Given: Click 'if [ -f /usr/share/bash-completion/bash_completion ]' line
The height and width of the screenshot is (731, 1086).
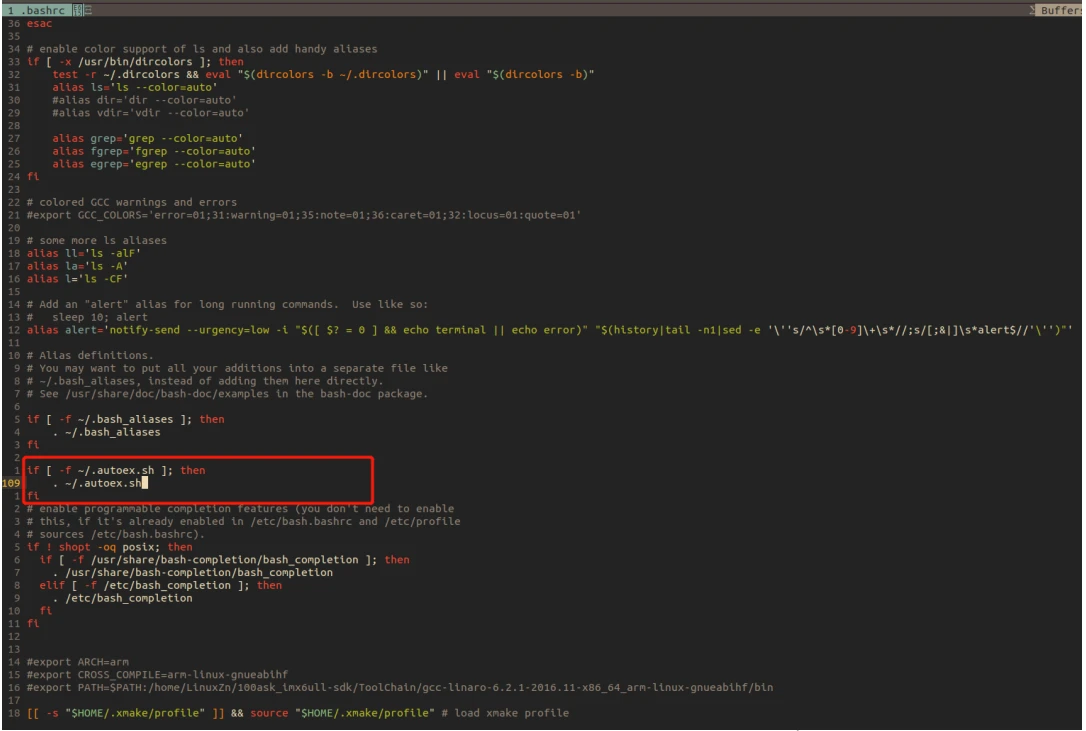Looking at the screenshot, I should (x=224, y=561).
